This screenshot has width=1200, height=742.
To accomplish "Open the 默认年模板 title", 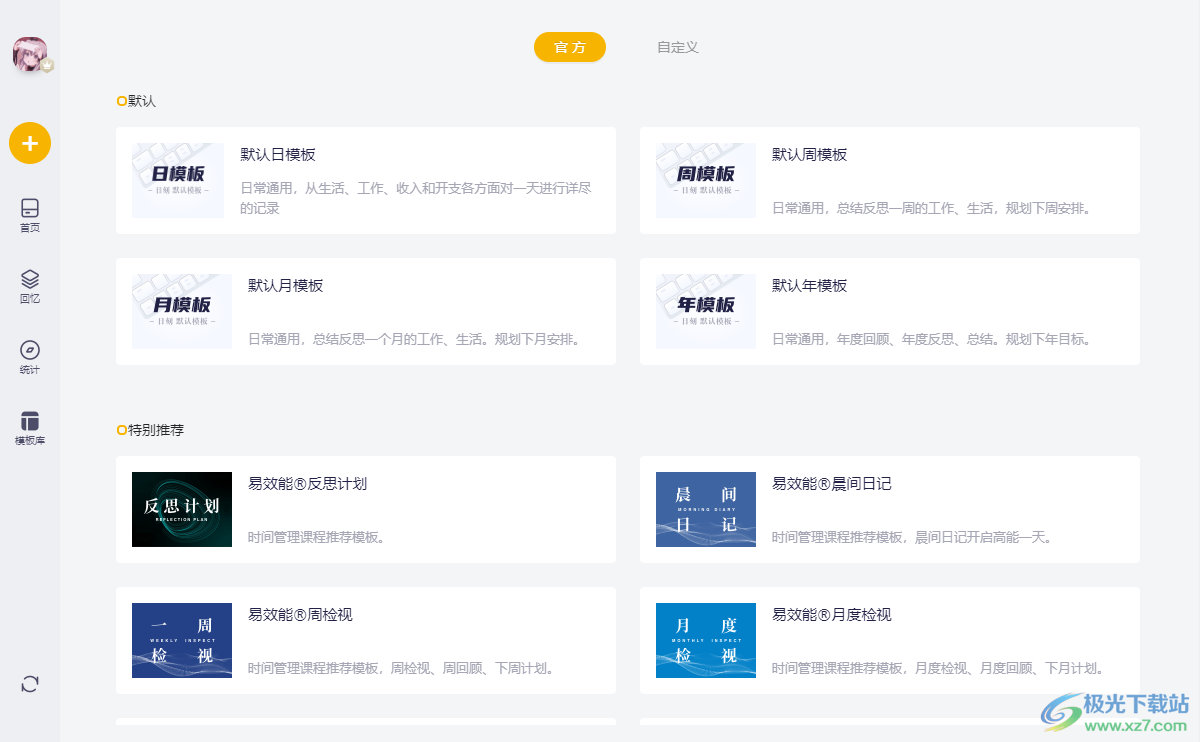I will 810,285.
